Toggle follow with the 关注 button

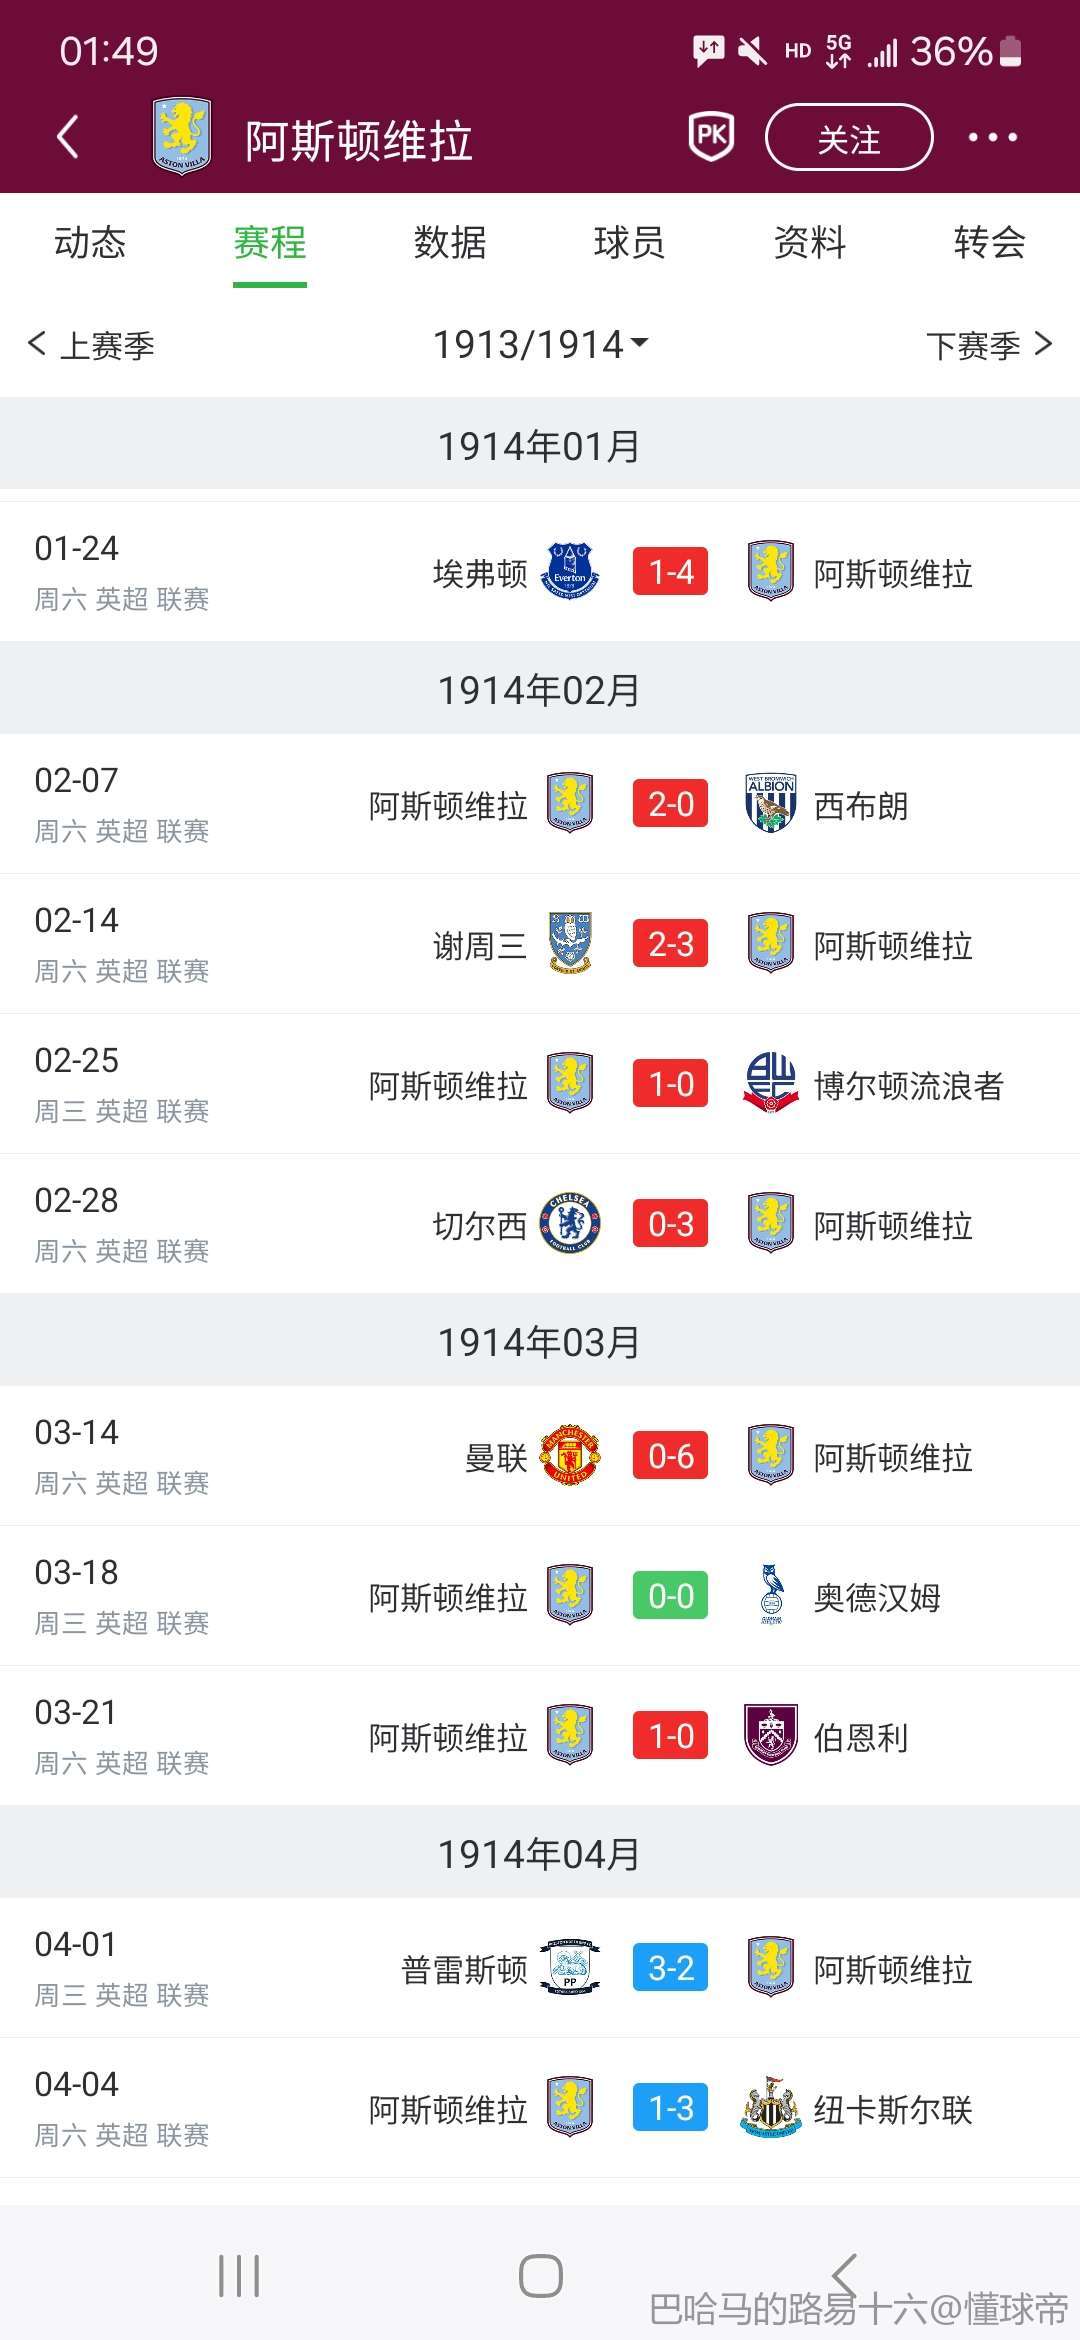[849, 137]
